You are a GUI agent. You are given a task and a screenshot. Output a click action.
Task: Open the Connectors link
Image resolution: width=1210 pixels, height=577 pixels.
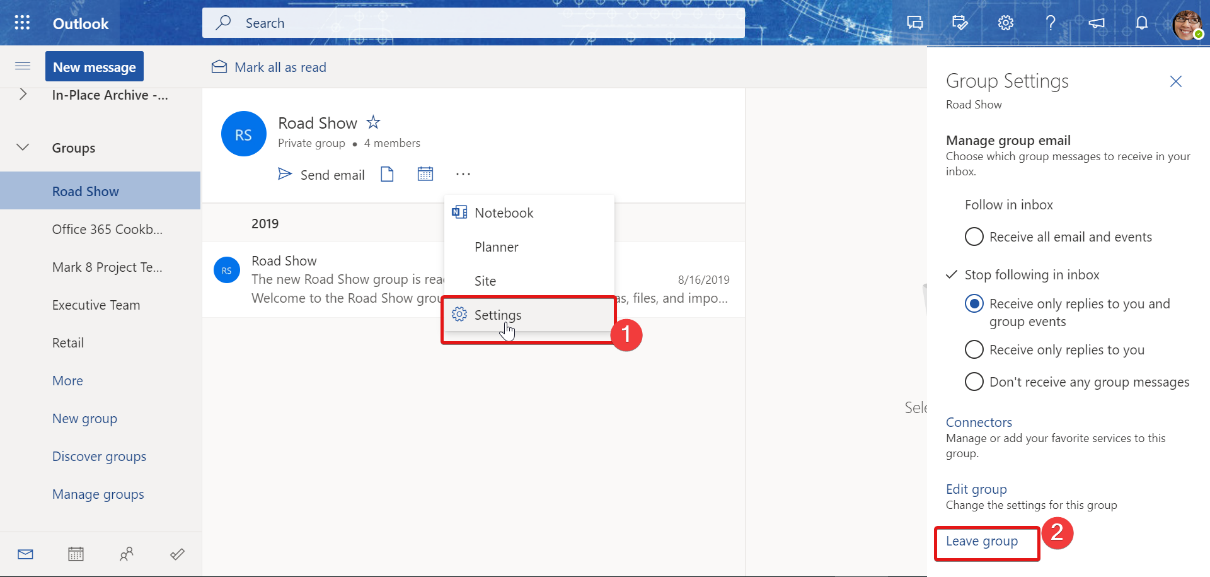[x=978, y=421]
